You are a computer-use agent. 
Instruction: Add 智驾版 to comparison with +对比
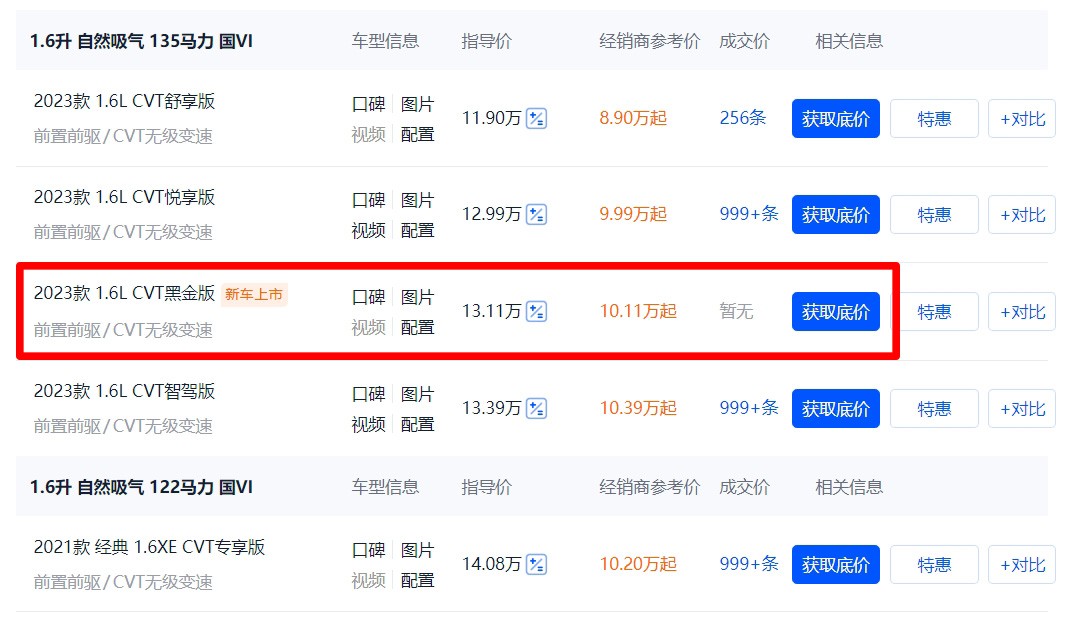point(1022,409)
